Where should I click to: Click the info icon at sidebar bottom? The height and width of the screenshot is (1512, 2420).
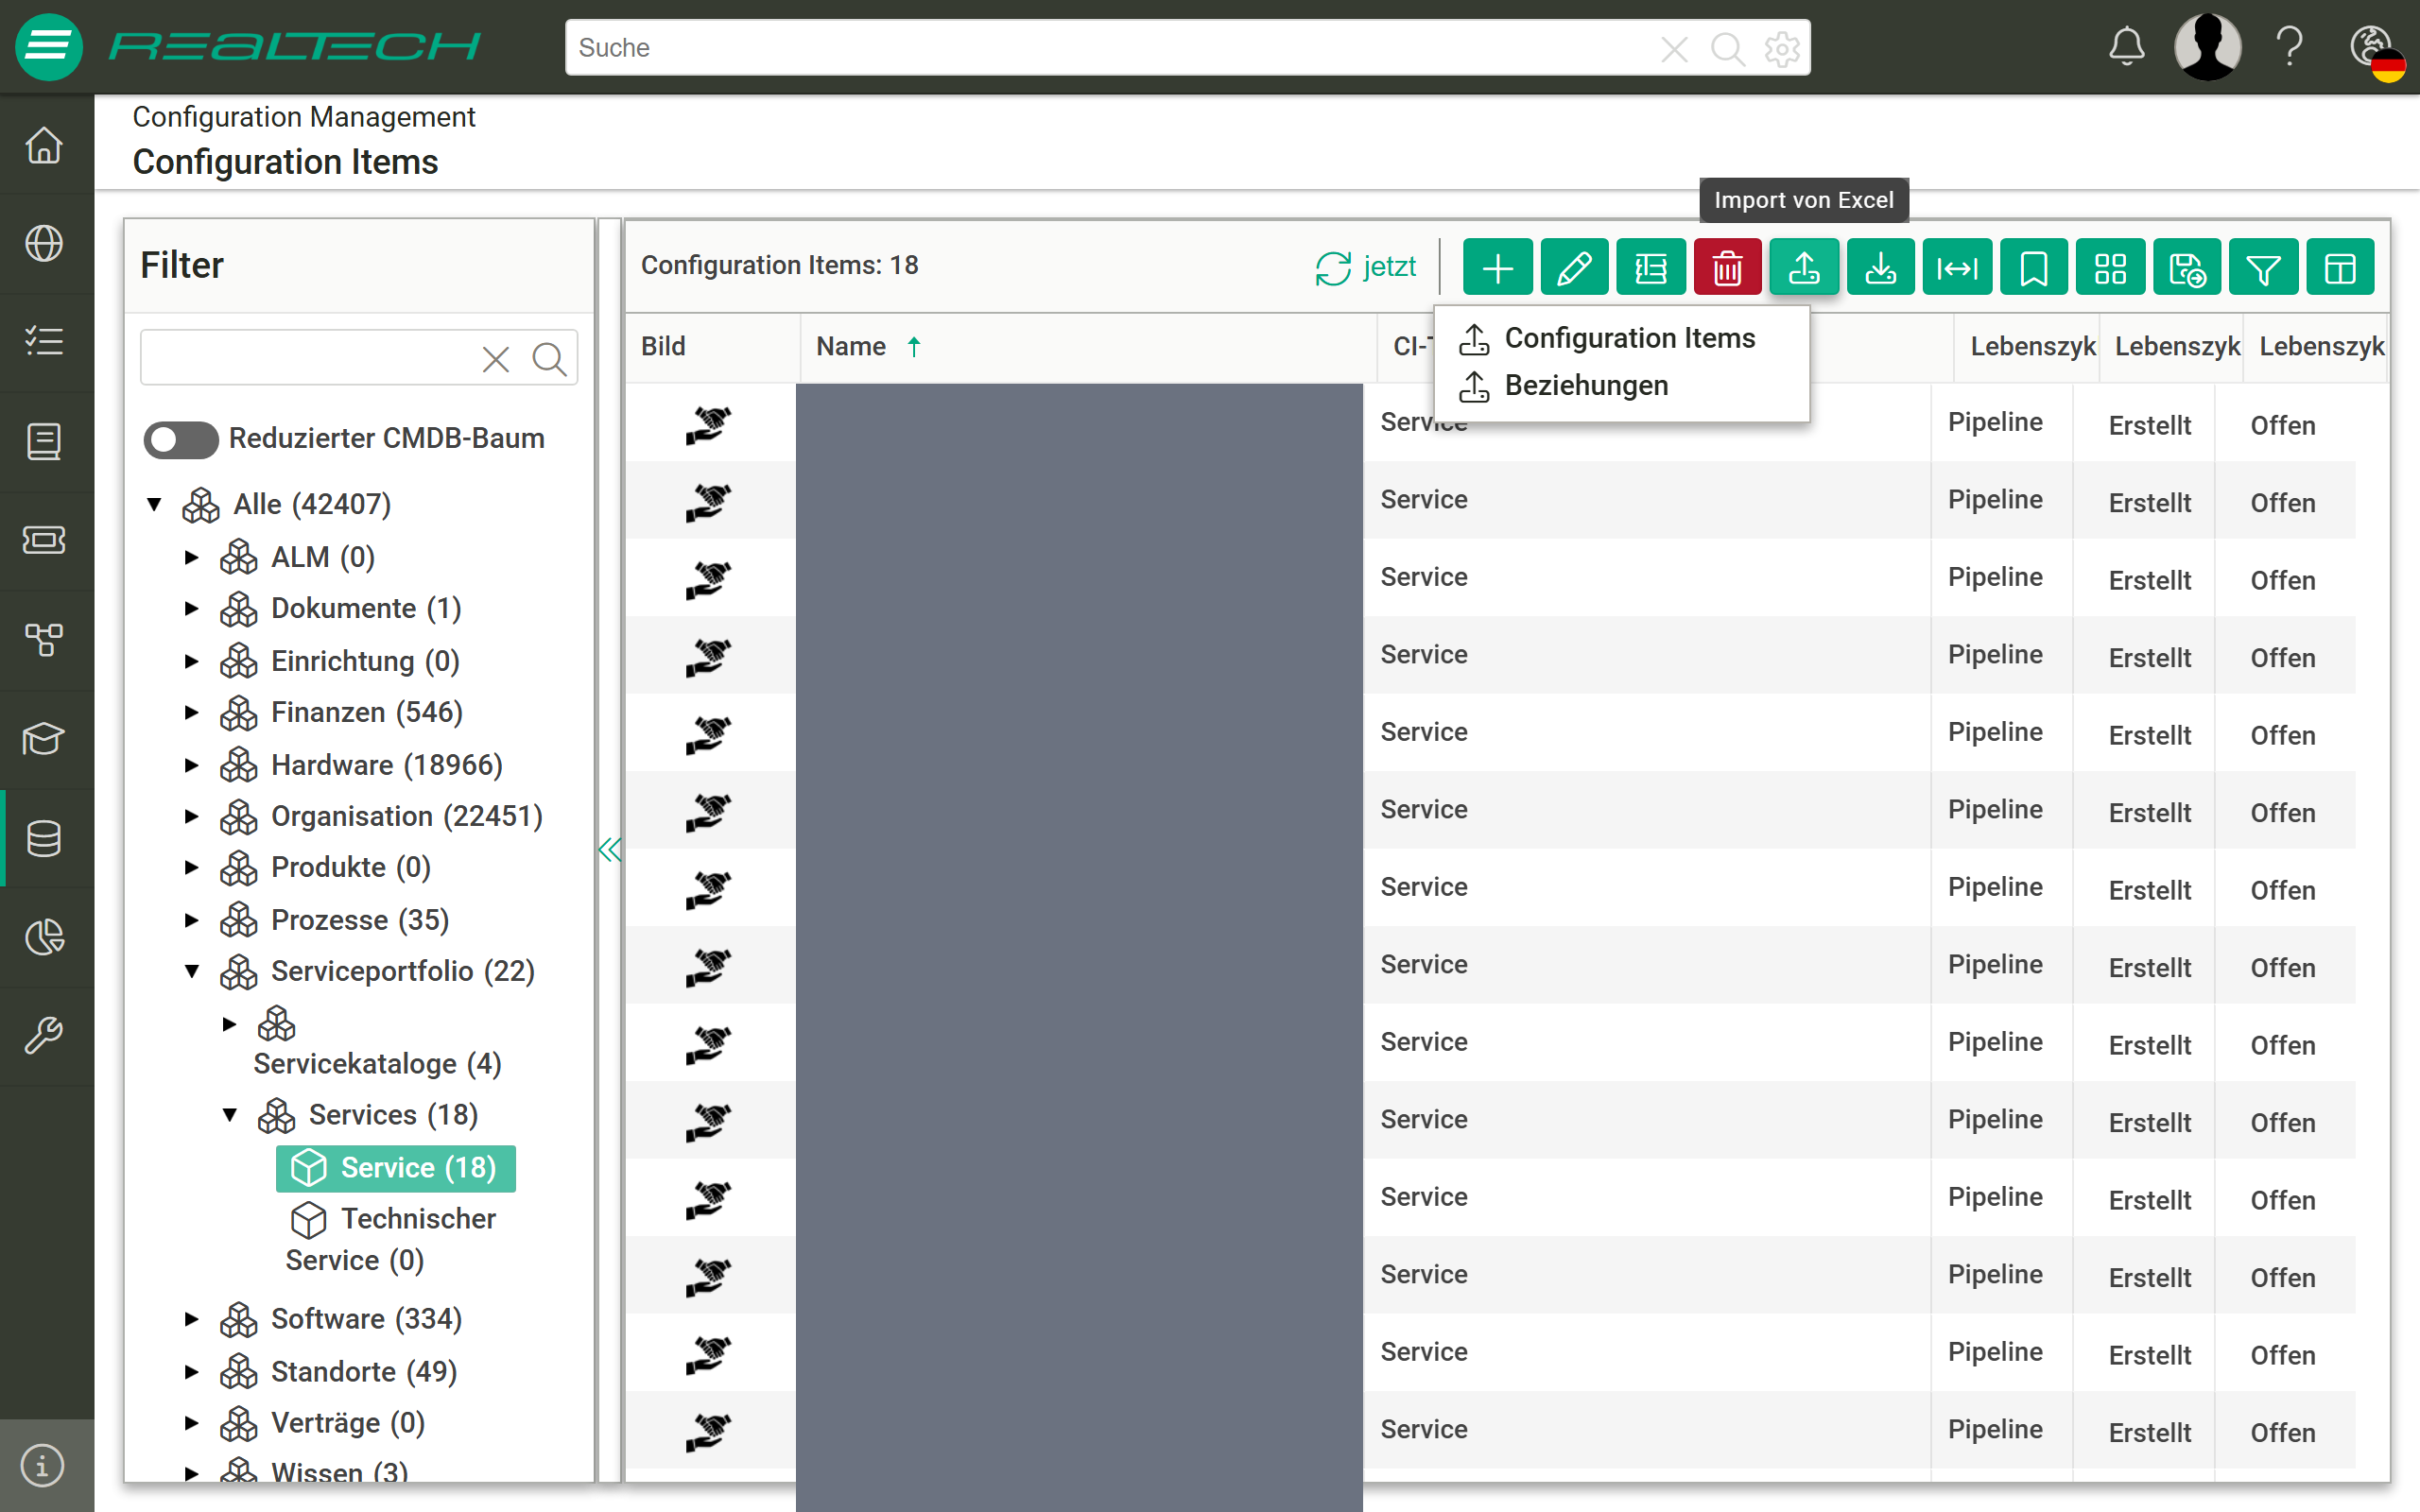pos(42,1465)
